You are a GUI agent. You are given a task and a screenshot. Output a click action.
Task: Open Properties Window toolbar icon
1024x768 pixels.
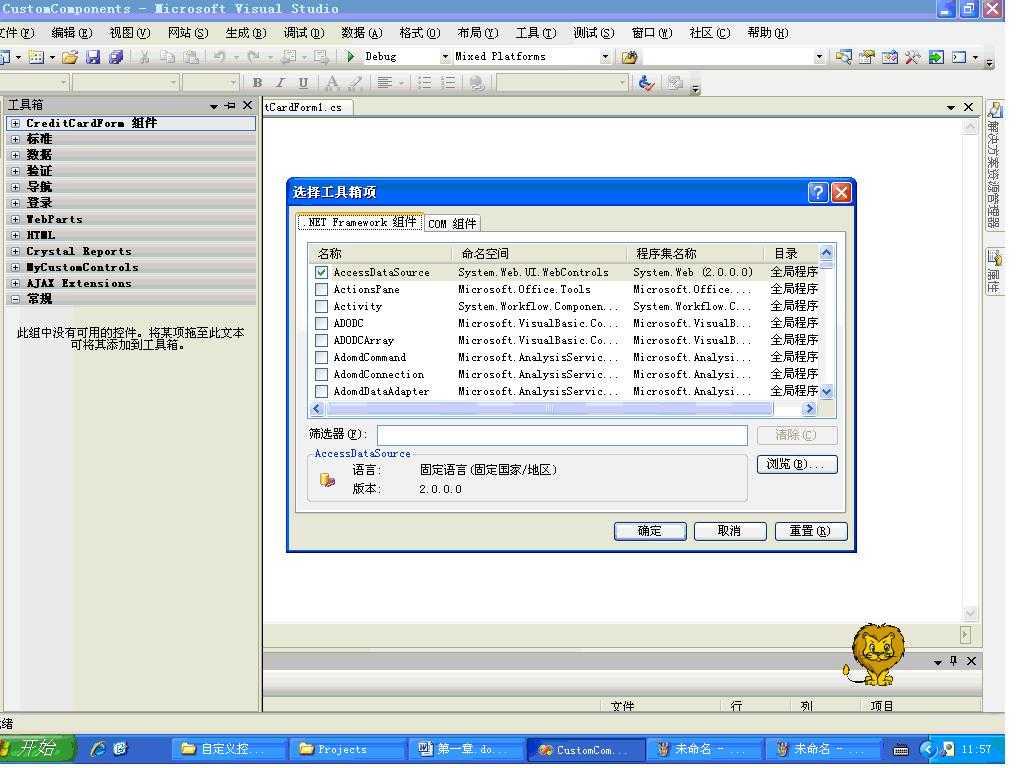867,57
